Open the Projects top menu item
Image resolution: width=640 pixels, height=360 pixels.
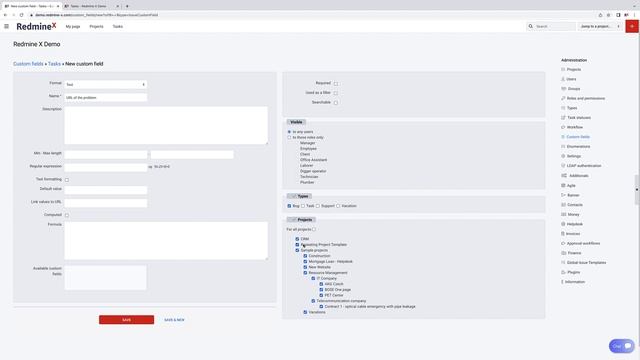pyautogui.click(x=96, y=27)
